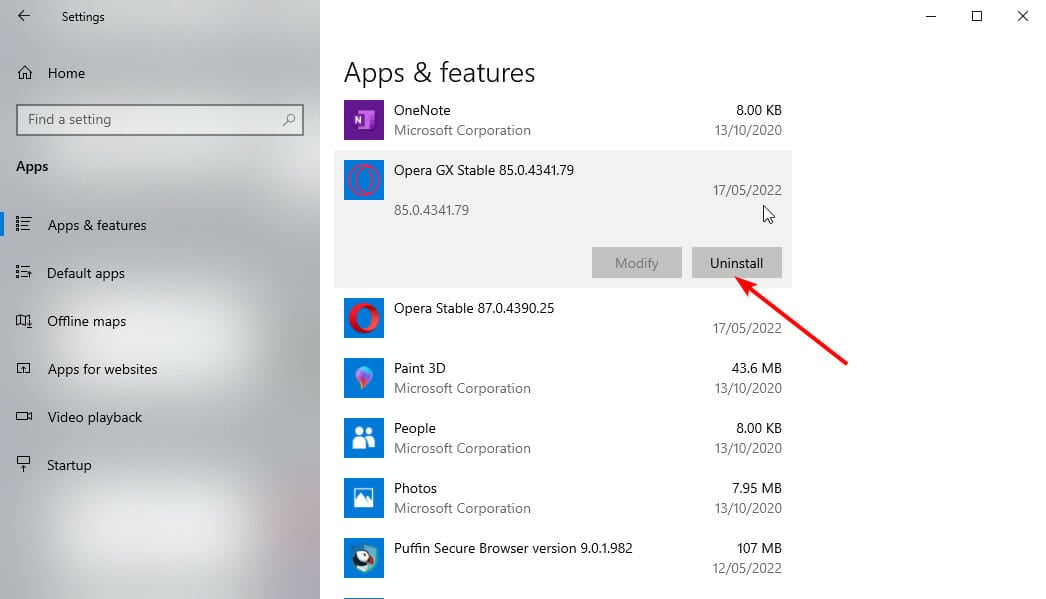Select Puffin Secure Browser version 9.0.1.982

point(513,548)
